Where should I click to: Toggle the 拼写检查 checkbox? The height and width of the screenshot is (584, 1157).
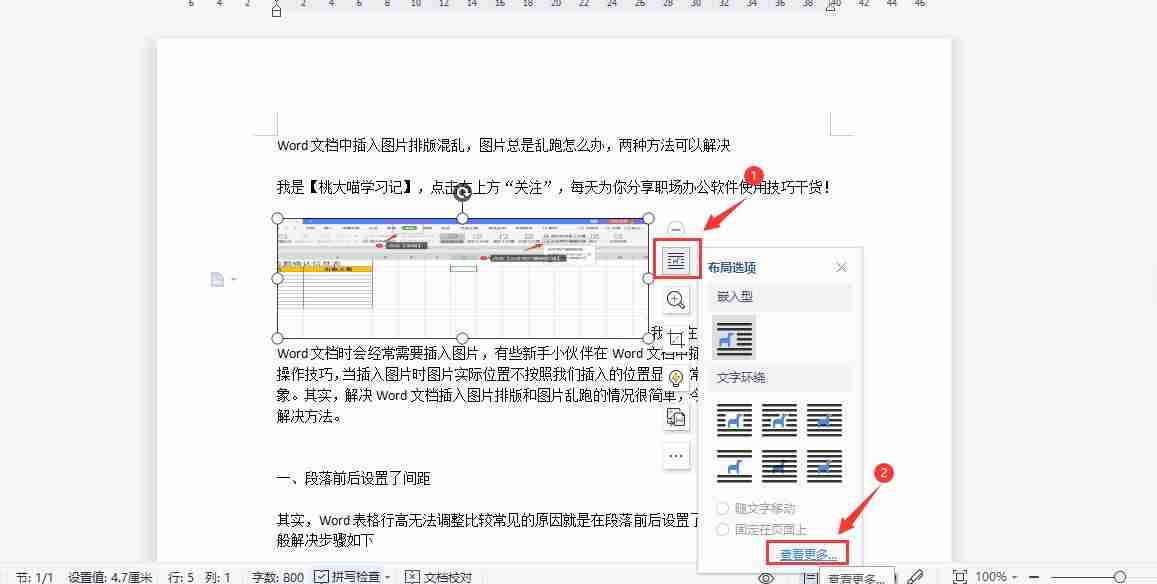pyautogui.click(x=320, y=577)
